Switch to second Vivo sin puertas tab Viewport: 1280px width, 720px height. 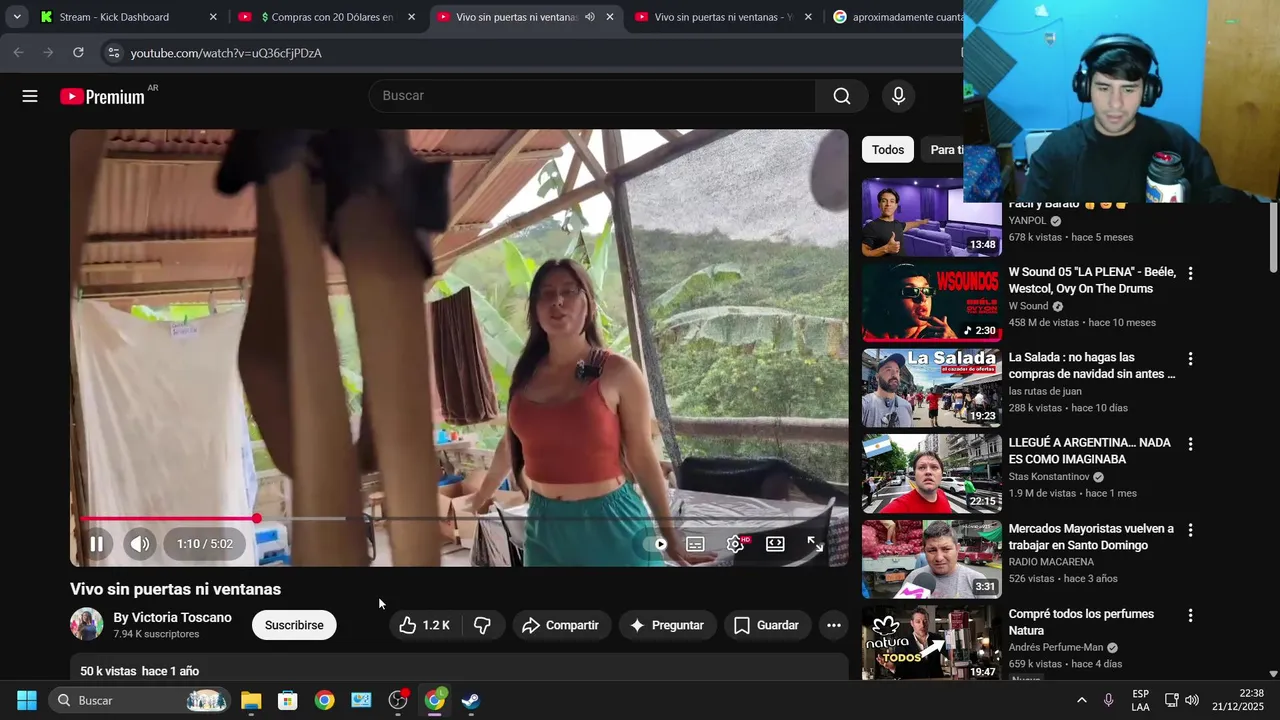tap(723, 17)
